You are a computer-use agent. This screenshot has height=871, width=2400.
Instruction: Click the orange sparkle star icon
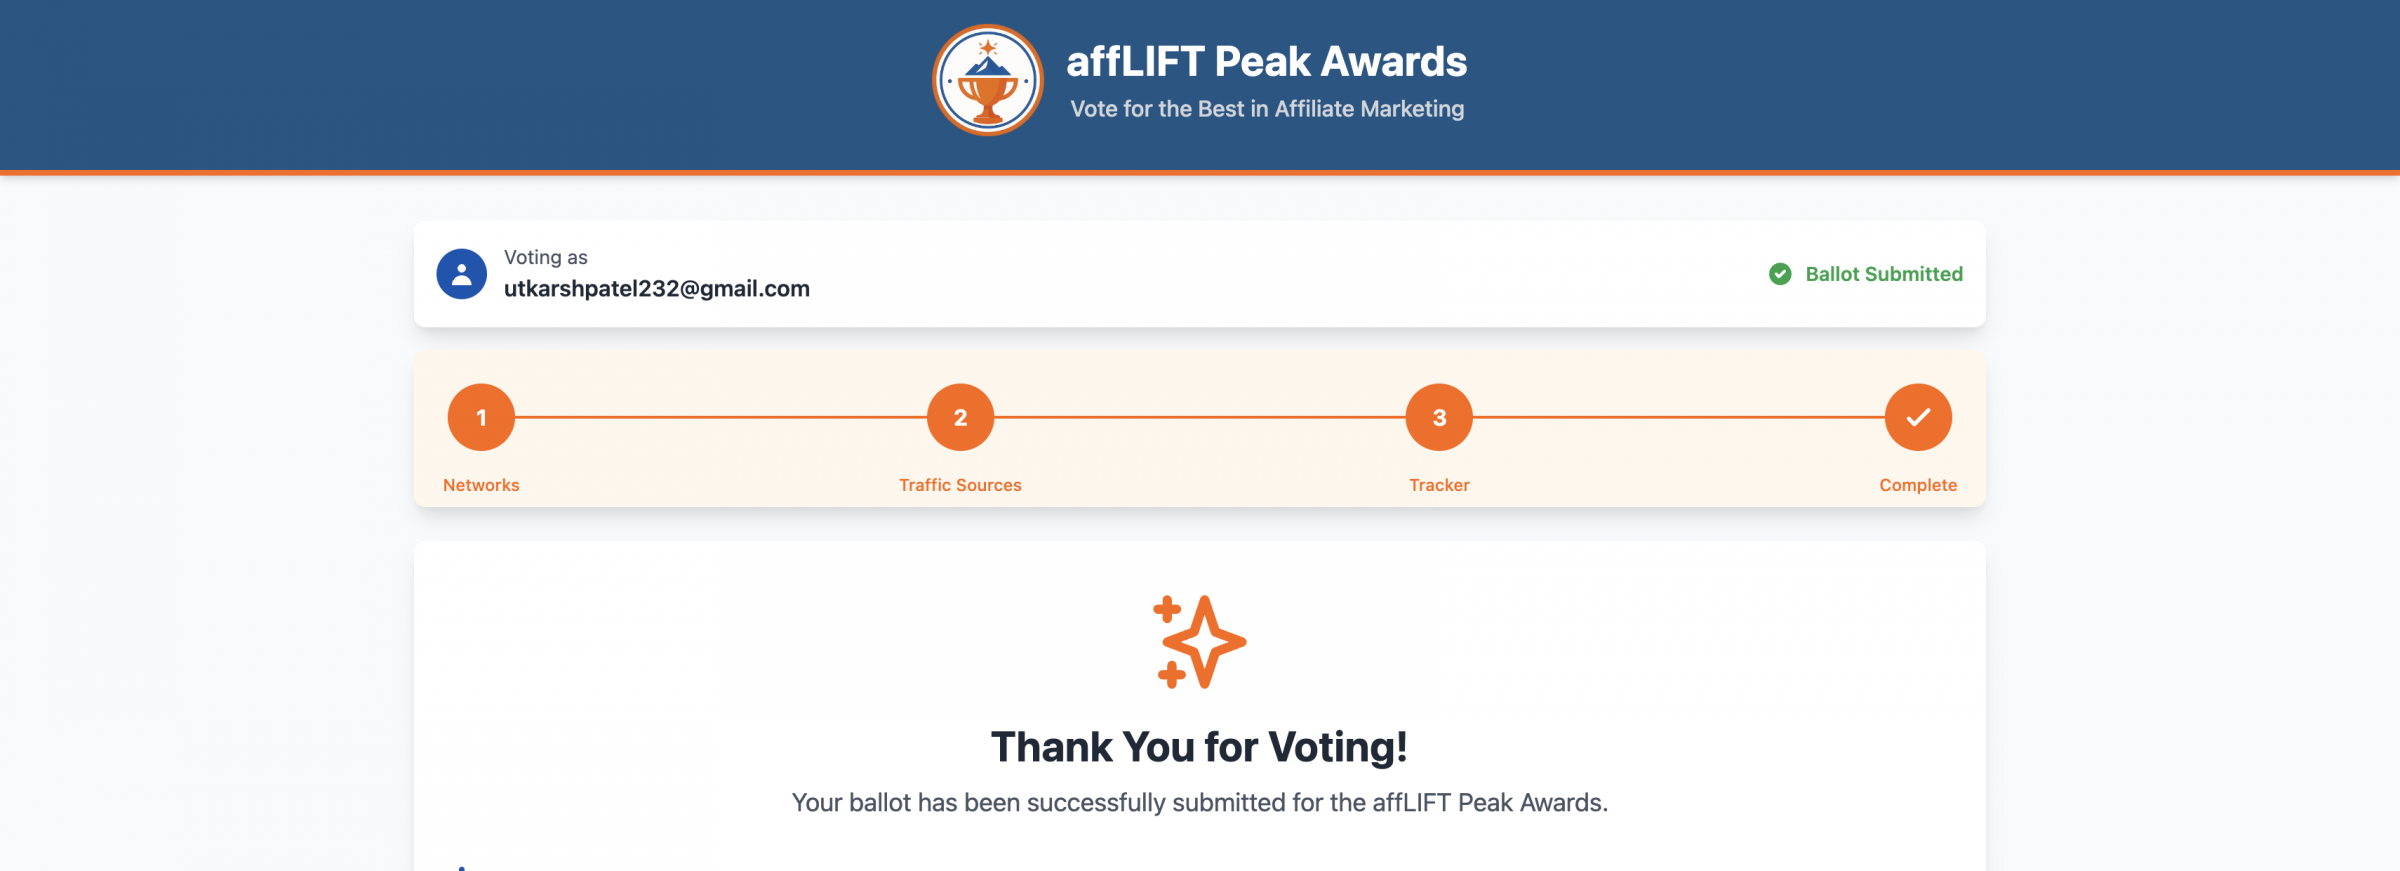pyautogui.click(x=1200, y=642)
